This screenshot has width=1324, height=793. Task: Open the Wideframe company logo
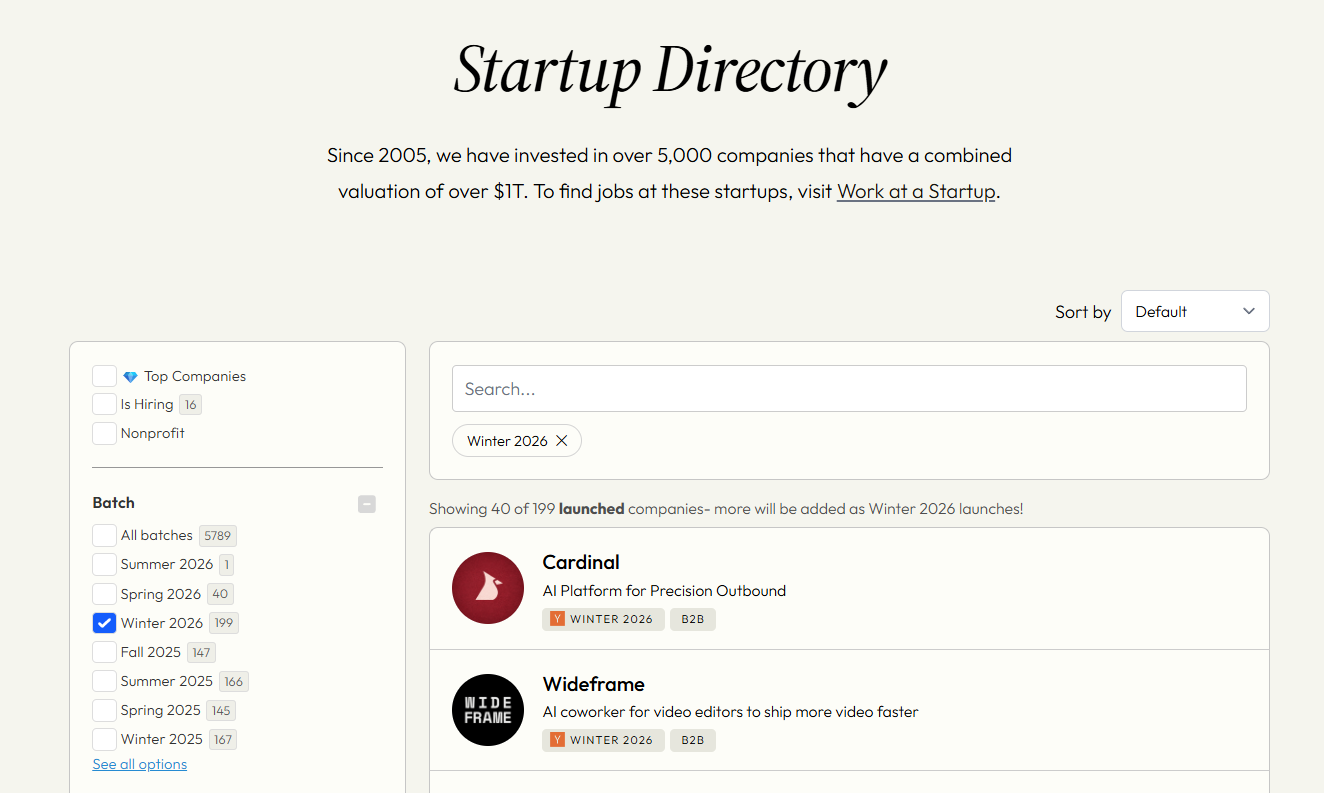tap(488, 710)
